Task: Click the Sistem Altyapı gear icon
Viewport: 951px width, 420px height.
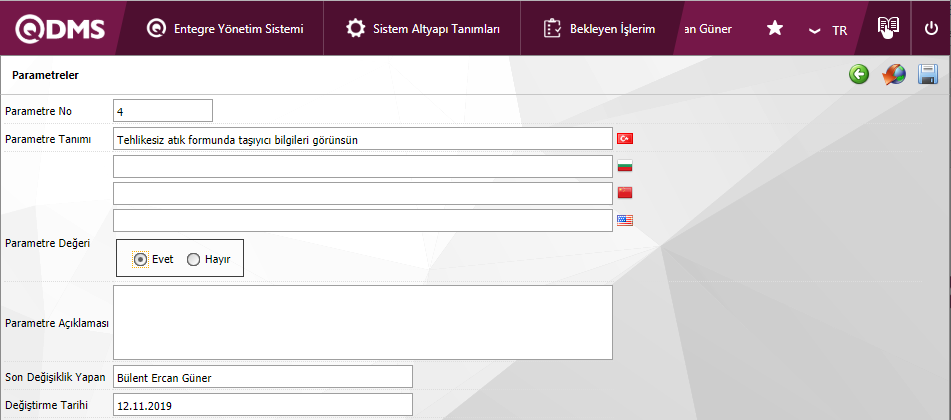Action: [355, 29]
